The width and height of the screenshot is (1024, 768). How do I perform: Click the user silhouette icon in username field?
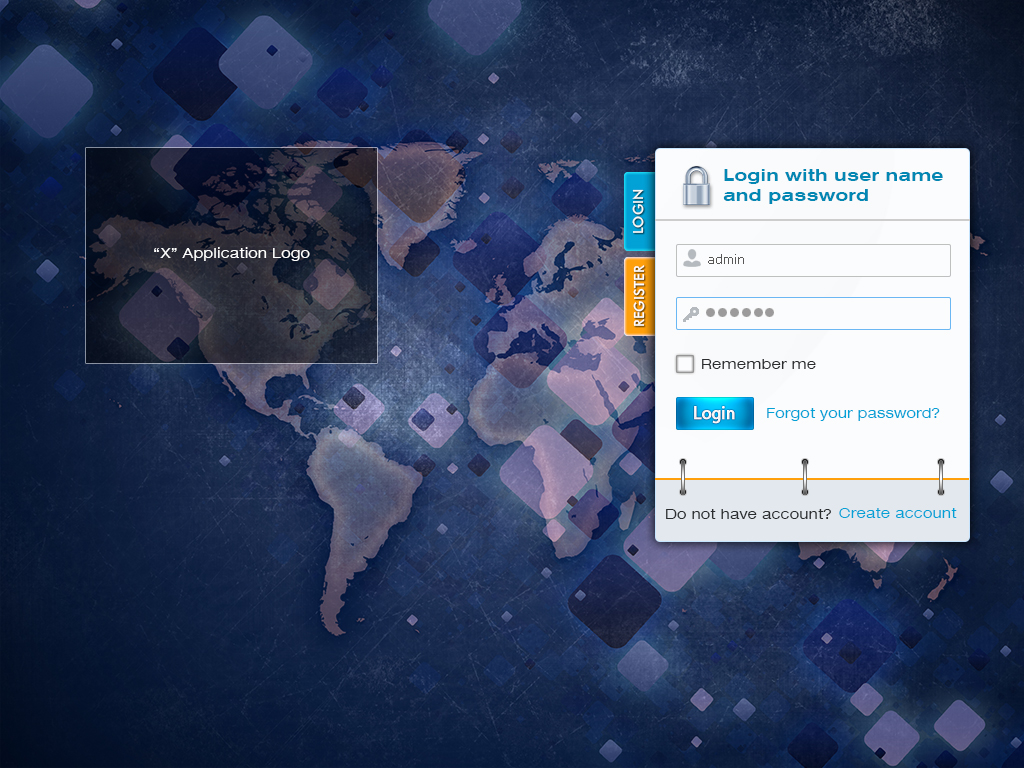[692, 259]
